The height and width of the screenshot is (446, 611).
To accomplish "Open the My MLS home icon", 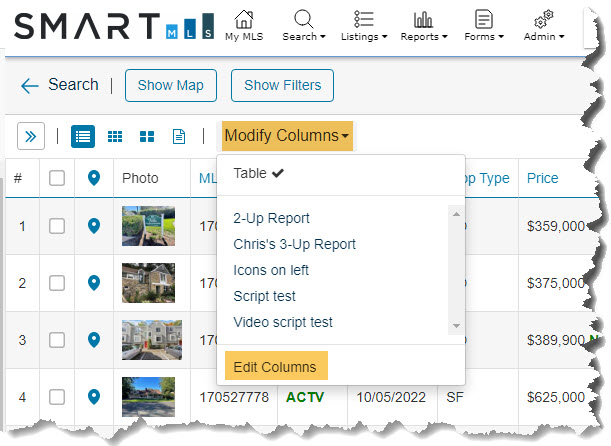I will tap(244, 25).
